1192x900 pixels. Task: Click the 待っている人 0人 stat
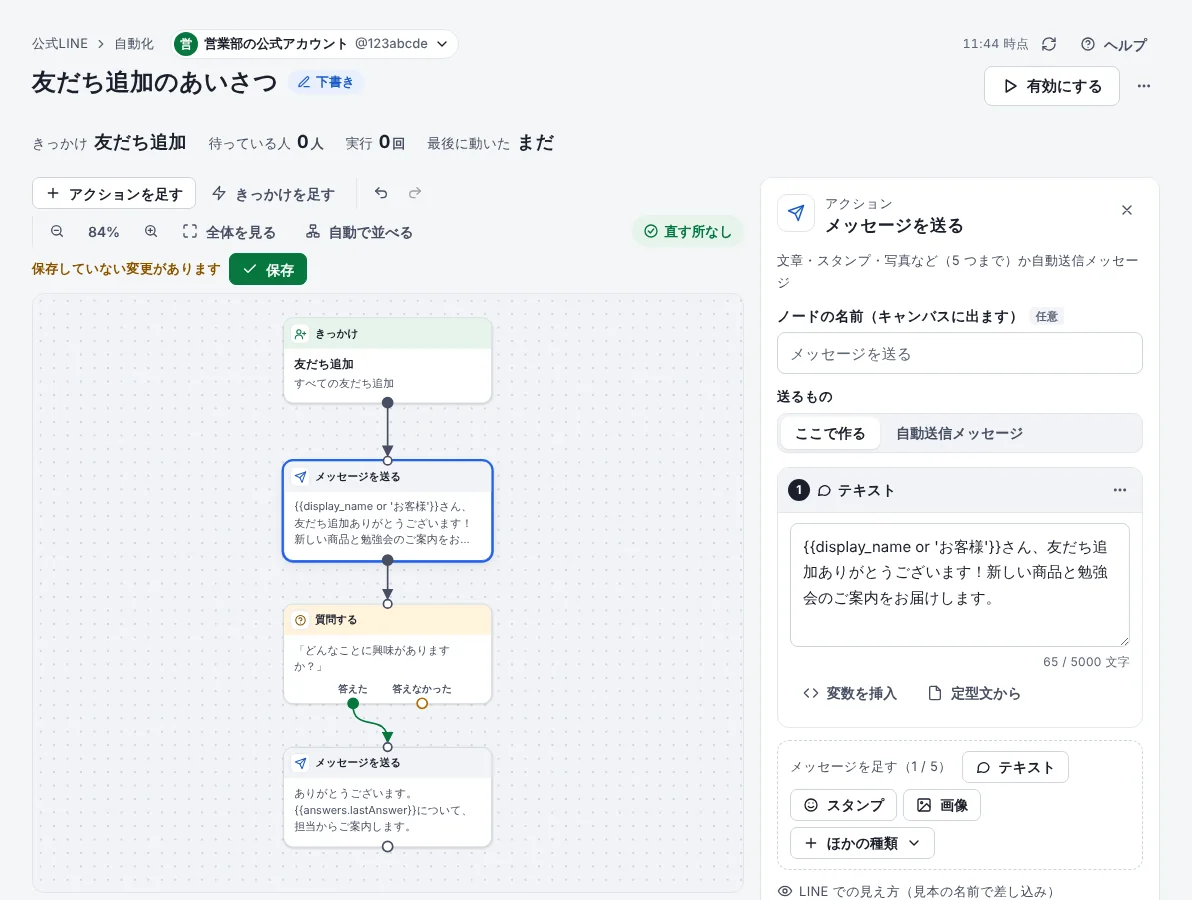tap(266, 143)
